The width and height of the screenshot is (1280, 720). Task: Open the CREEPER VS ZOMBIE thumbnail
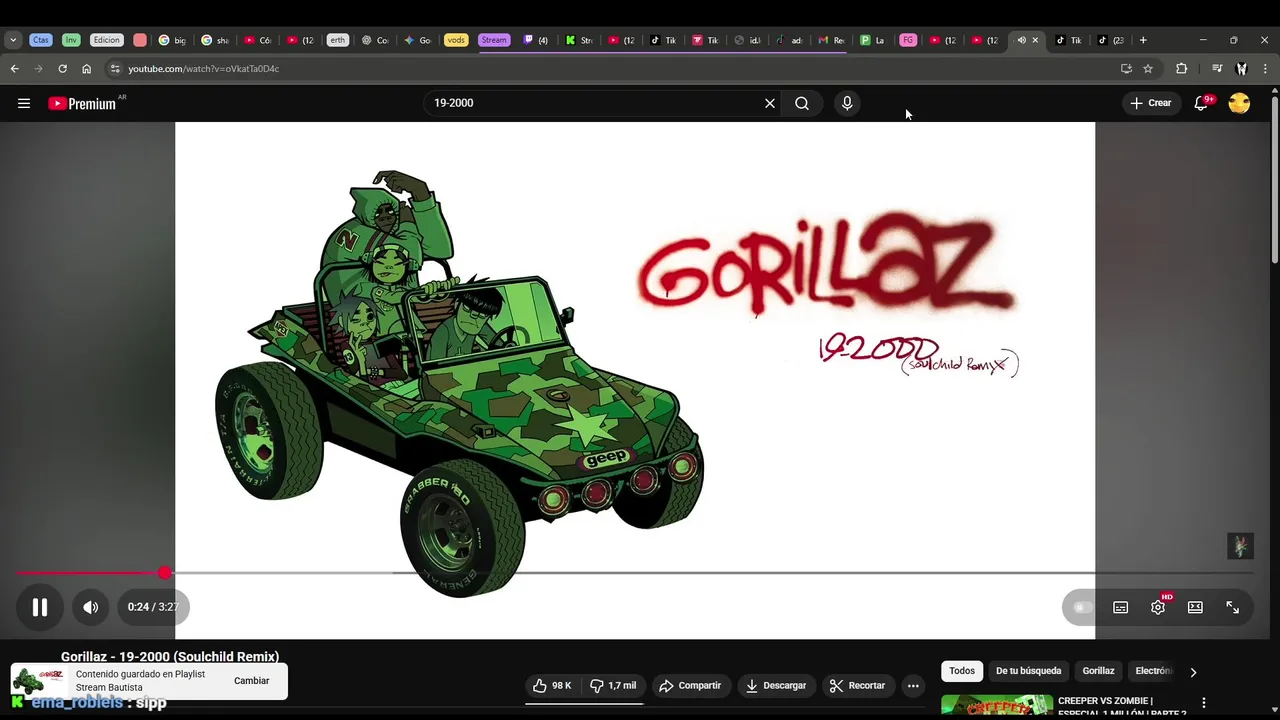(x=997, y=707)
